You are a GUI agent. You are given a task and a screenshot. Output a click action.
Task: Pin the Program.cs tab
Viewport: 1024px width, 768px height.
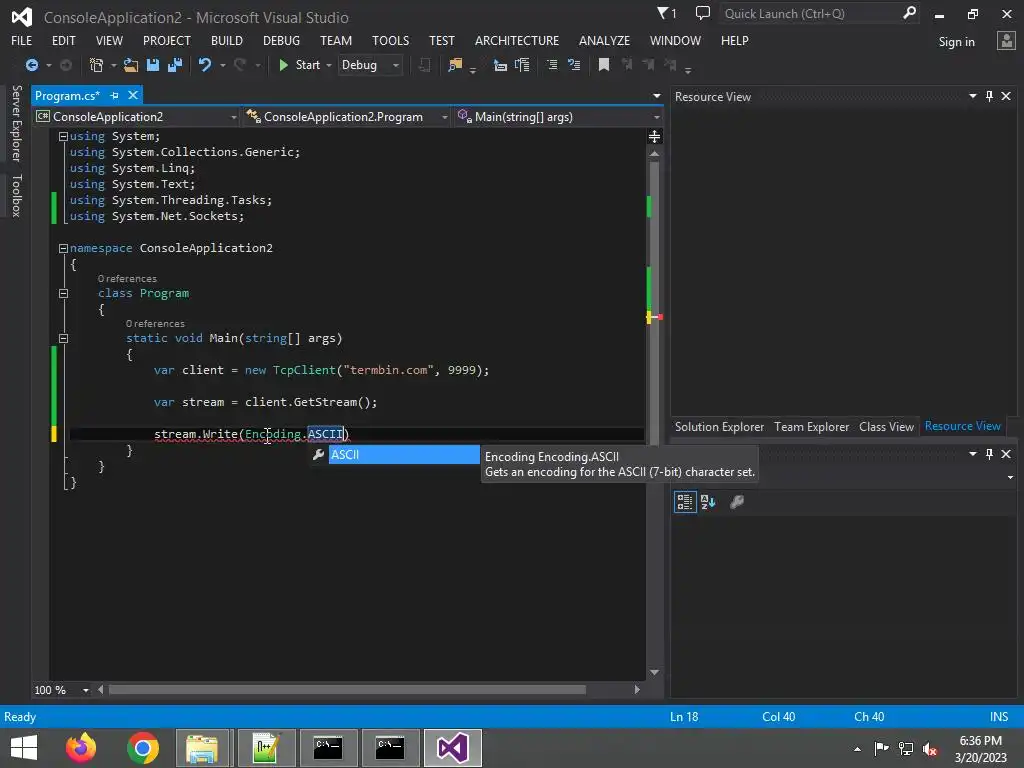[115, 96]
